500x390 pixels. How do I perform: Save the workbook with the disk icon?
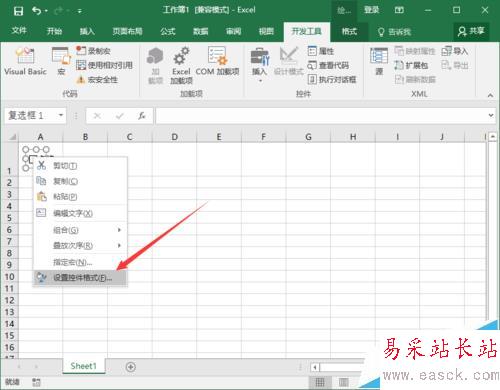pyautogui.click(x=18, y=11)
